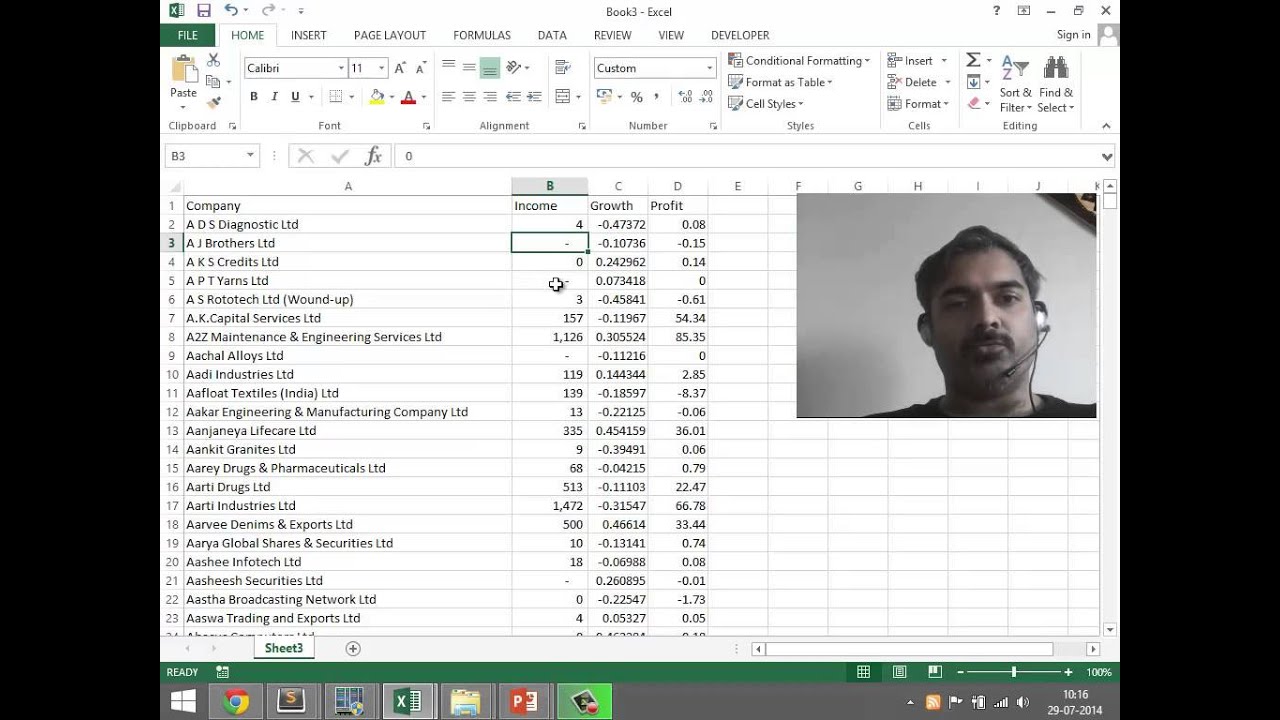
Task: Decrease font size with the smaller A
Action: point(420,68)
